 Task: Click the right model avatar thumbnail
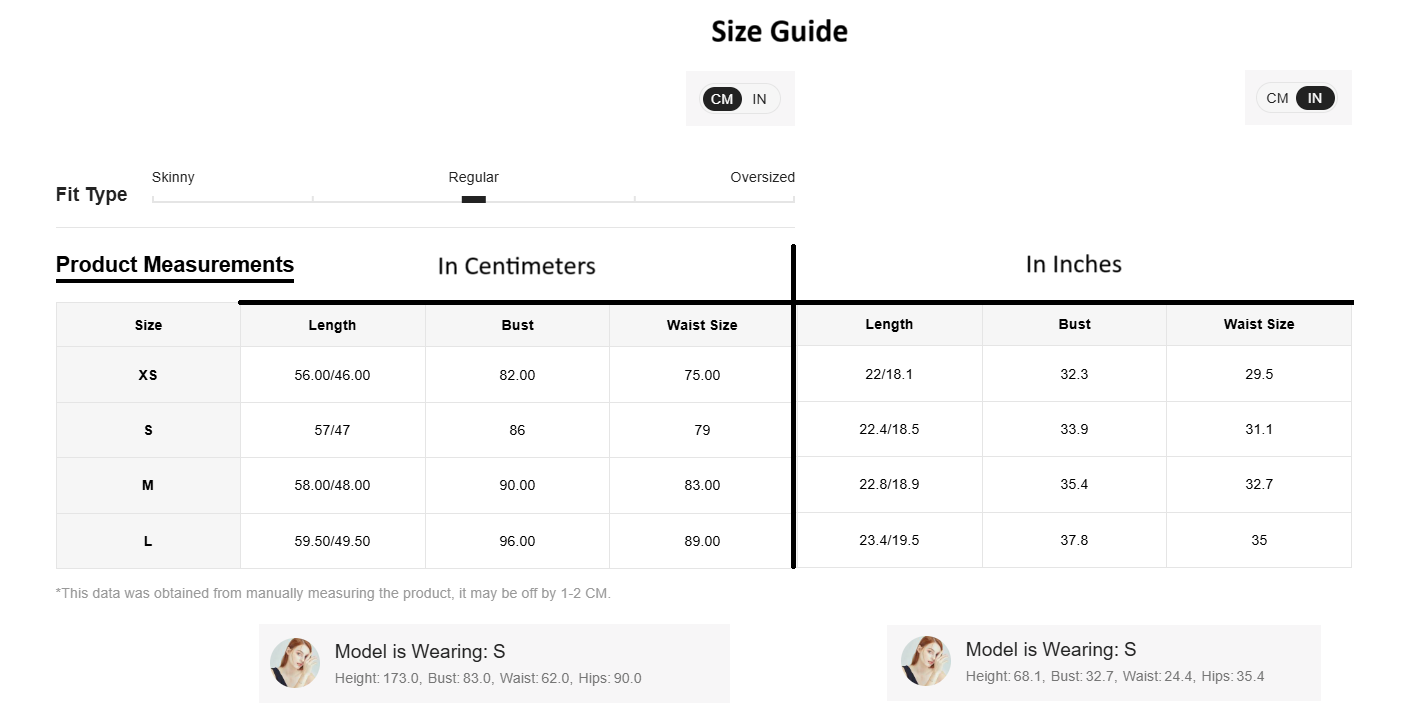point(926,660)
